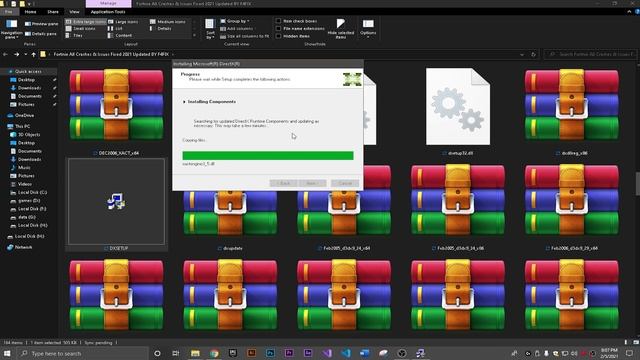Click Hide selected items button

340,29
